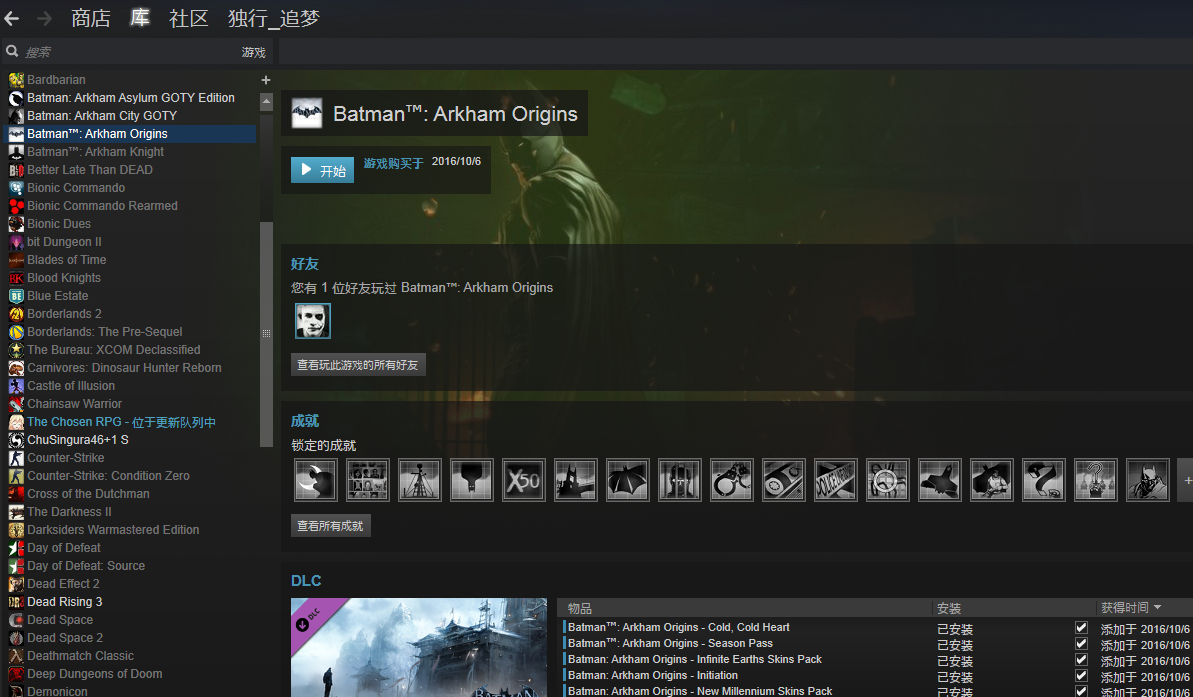Click the Season Pass DLC row name
The image size is (1193, 697).
670,644
